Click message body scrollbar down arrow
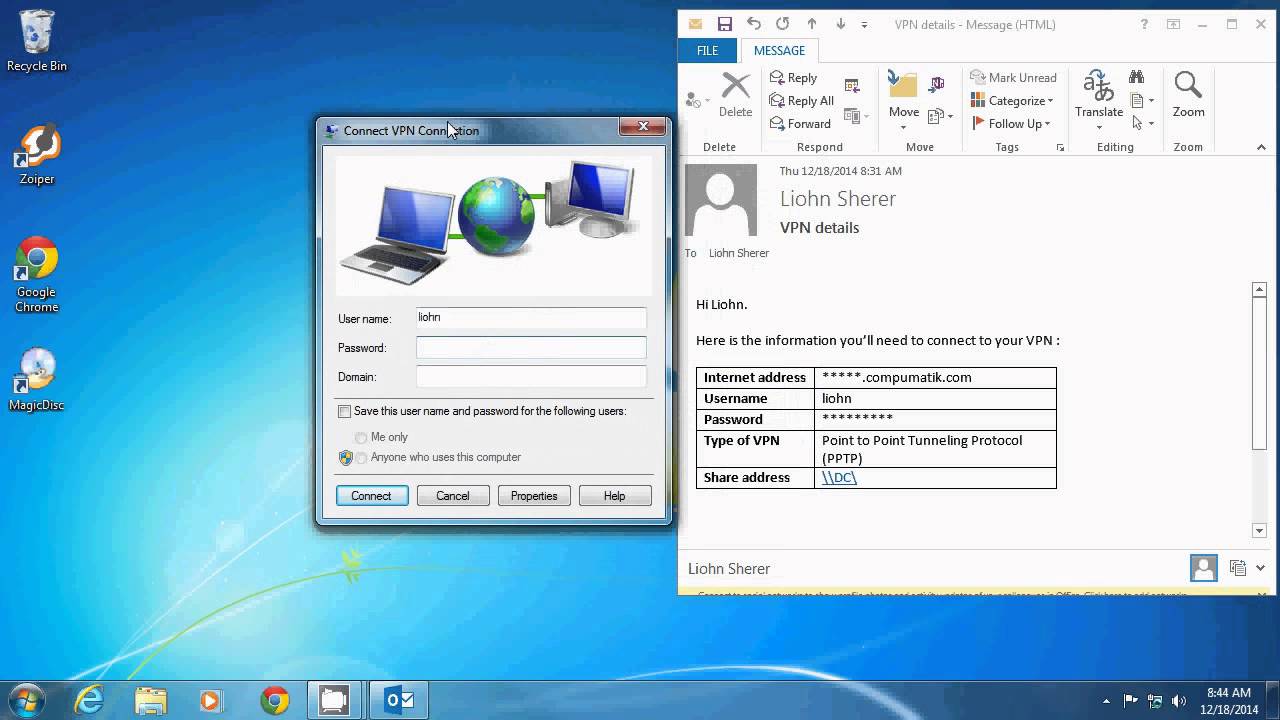Viewport: 1280px width, 720px height. [x=1260, y=531]
